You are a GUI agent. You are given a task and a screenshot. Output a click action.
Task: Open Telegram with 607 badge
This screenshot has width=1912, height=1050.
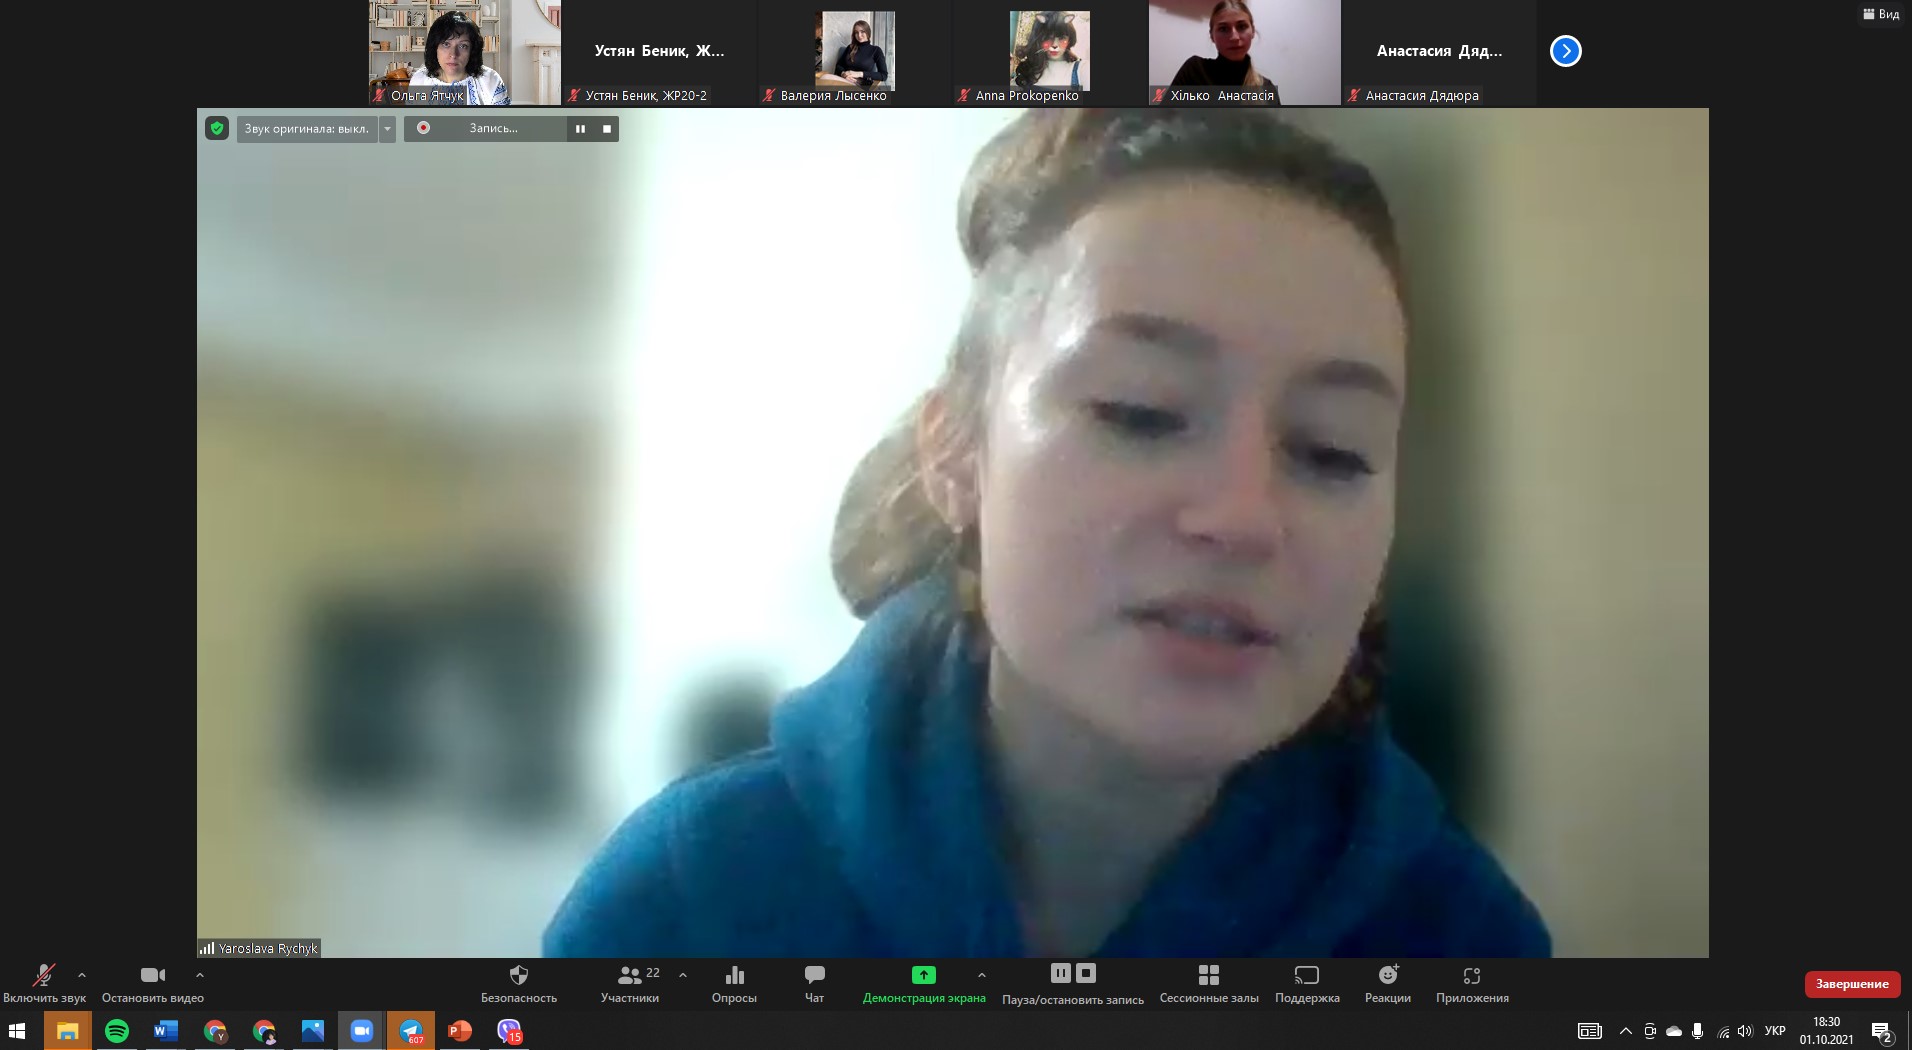tap(411, 1031)
